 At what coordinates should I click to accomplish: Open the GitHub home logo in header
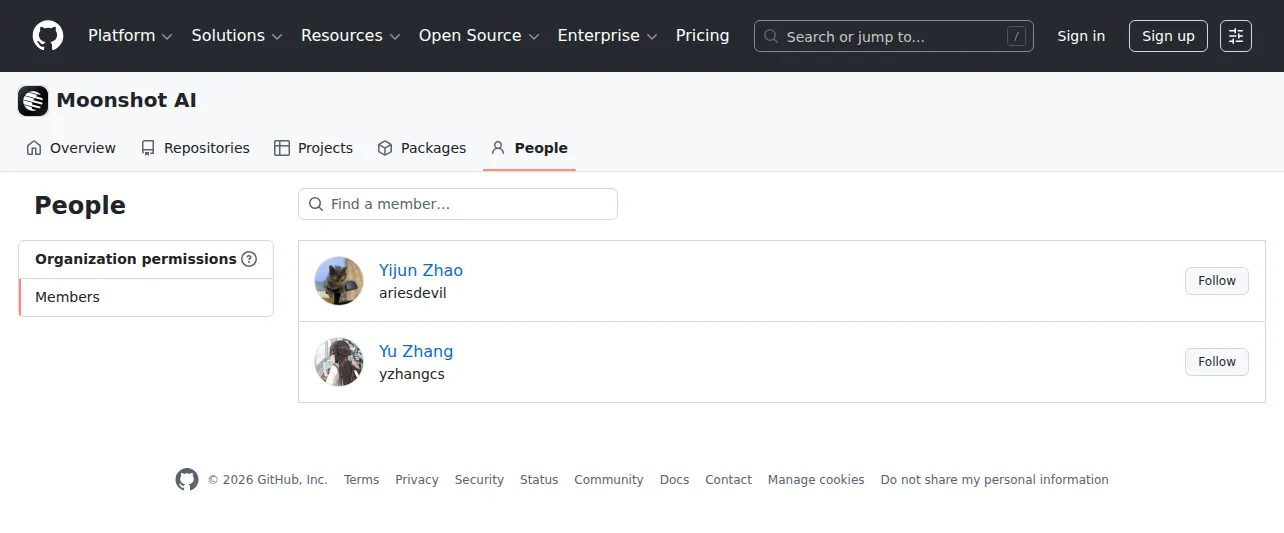(x=48, y=36)
